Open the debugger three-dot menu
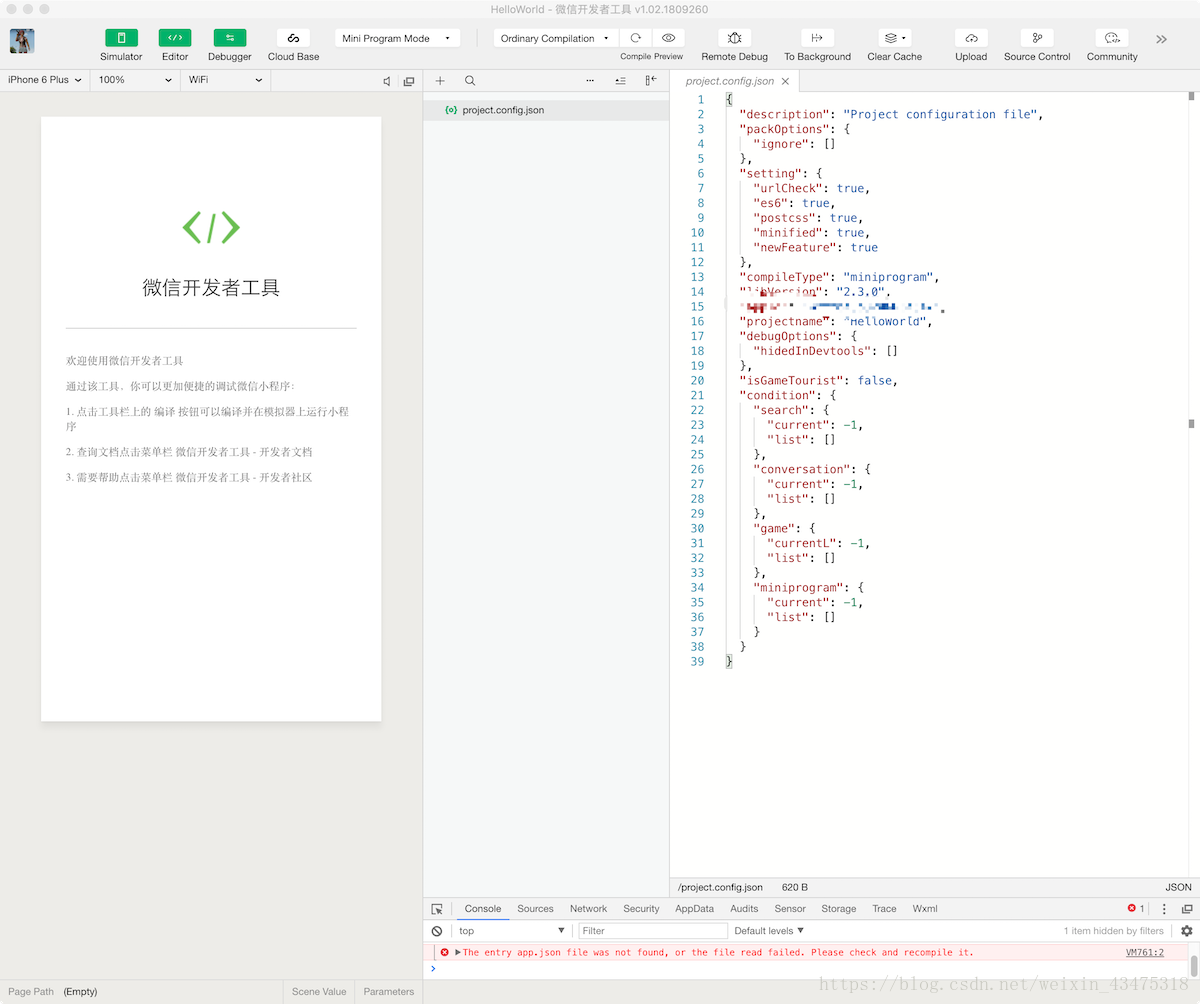The image size is (1200, 1004). [x=1164, y=909]
